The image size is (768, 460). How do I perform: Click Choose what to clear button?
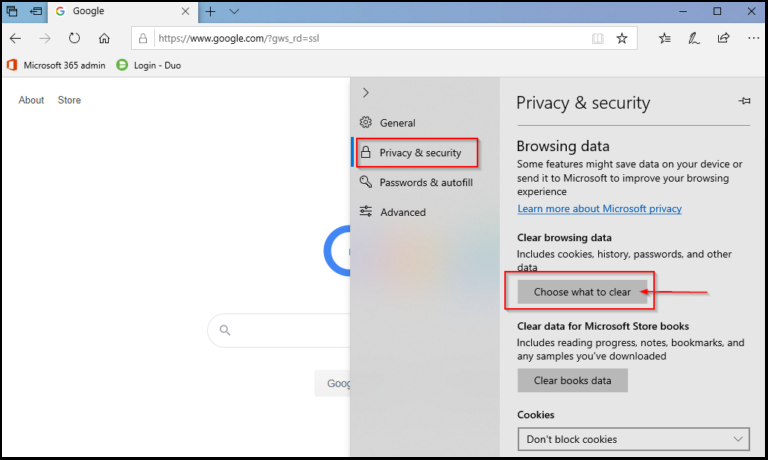pyautogui.click(x=582, y=292)
